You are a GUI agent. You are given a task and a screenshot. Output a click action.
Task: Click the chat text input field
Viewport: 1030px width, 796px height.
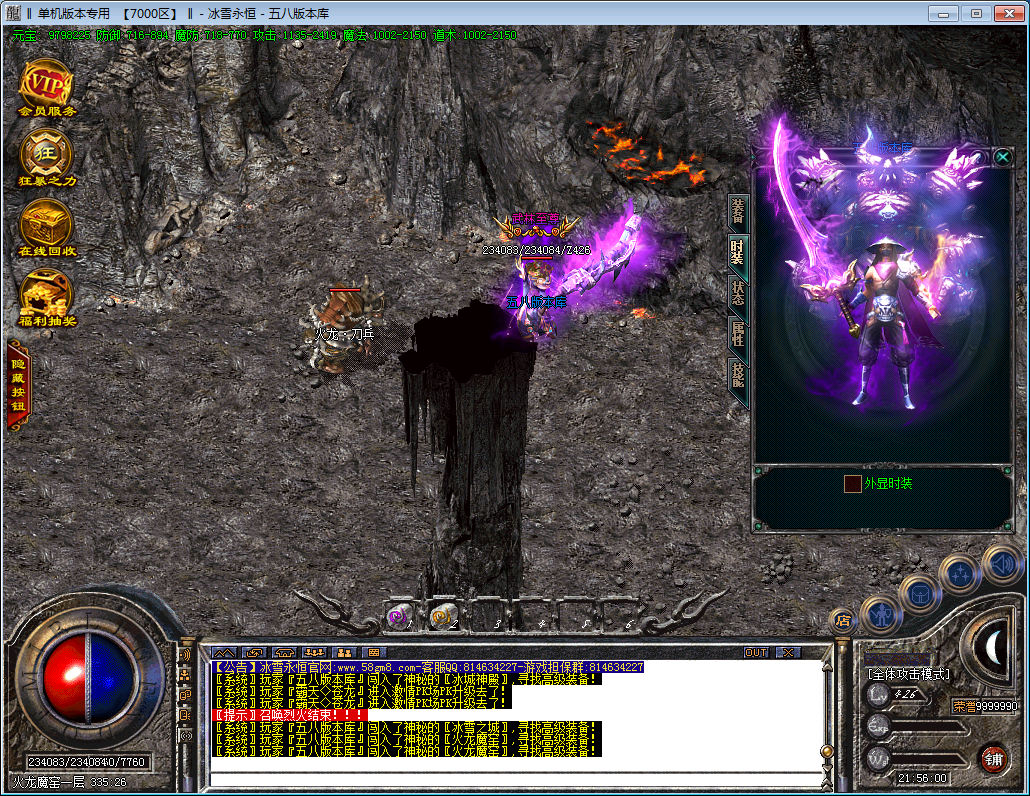tap(516, 780)
